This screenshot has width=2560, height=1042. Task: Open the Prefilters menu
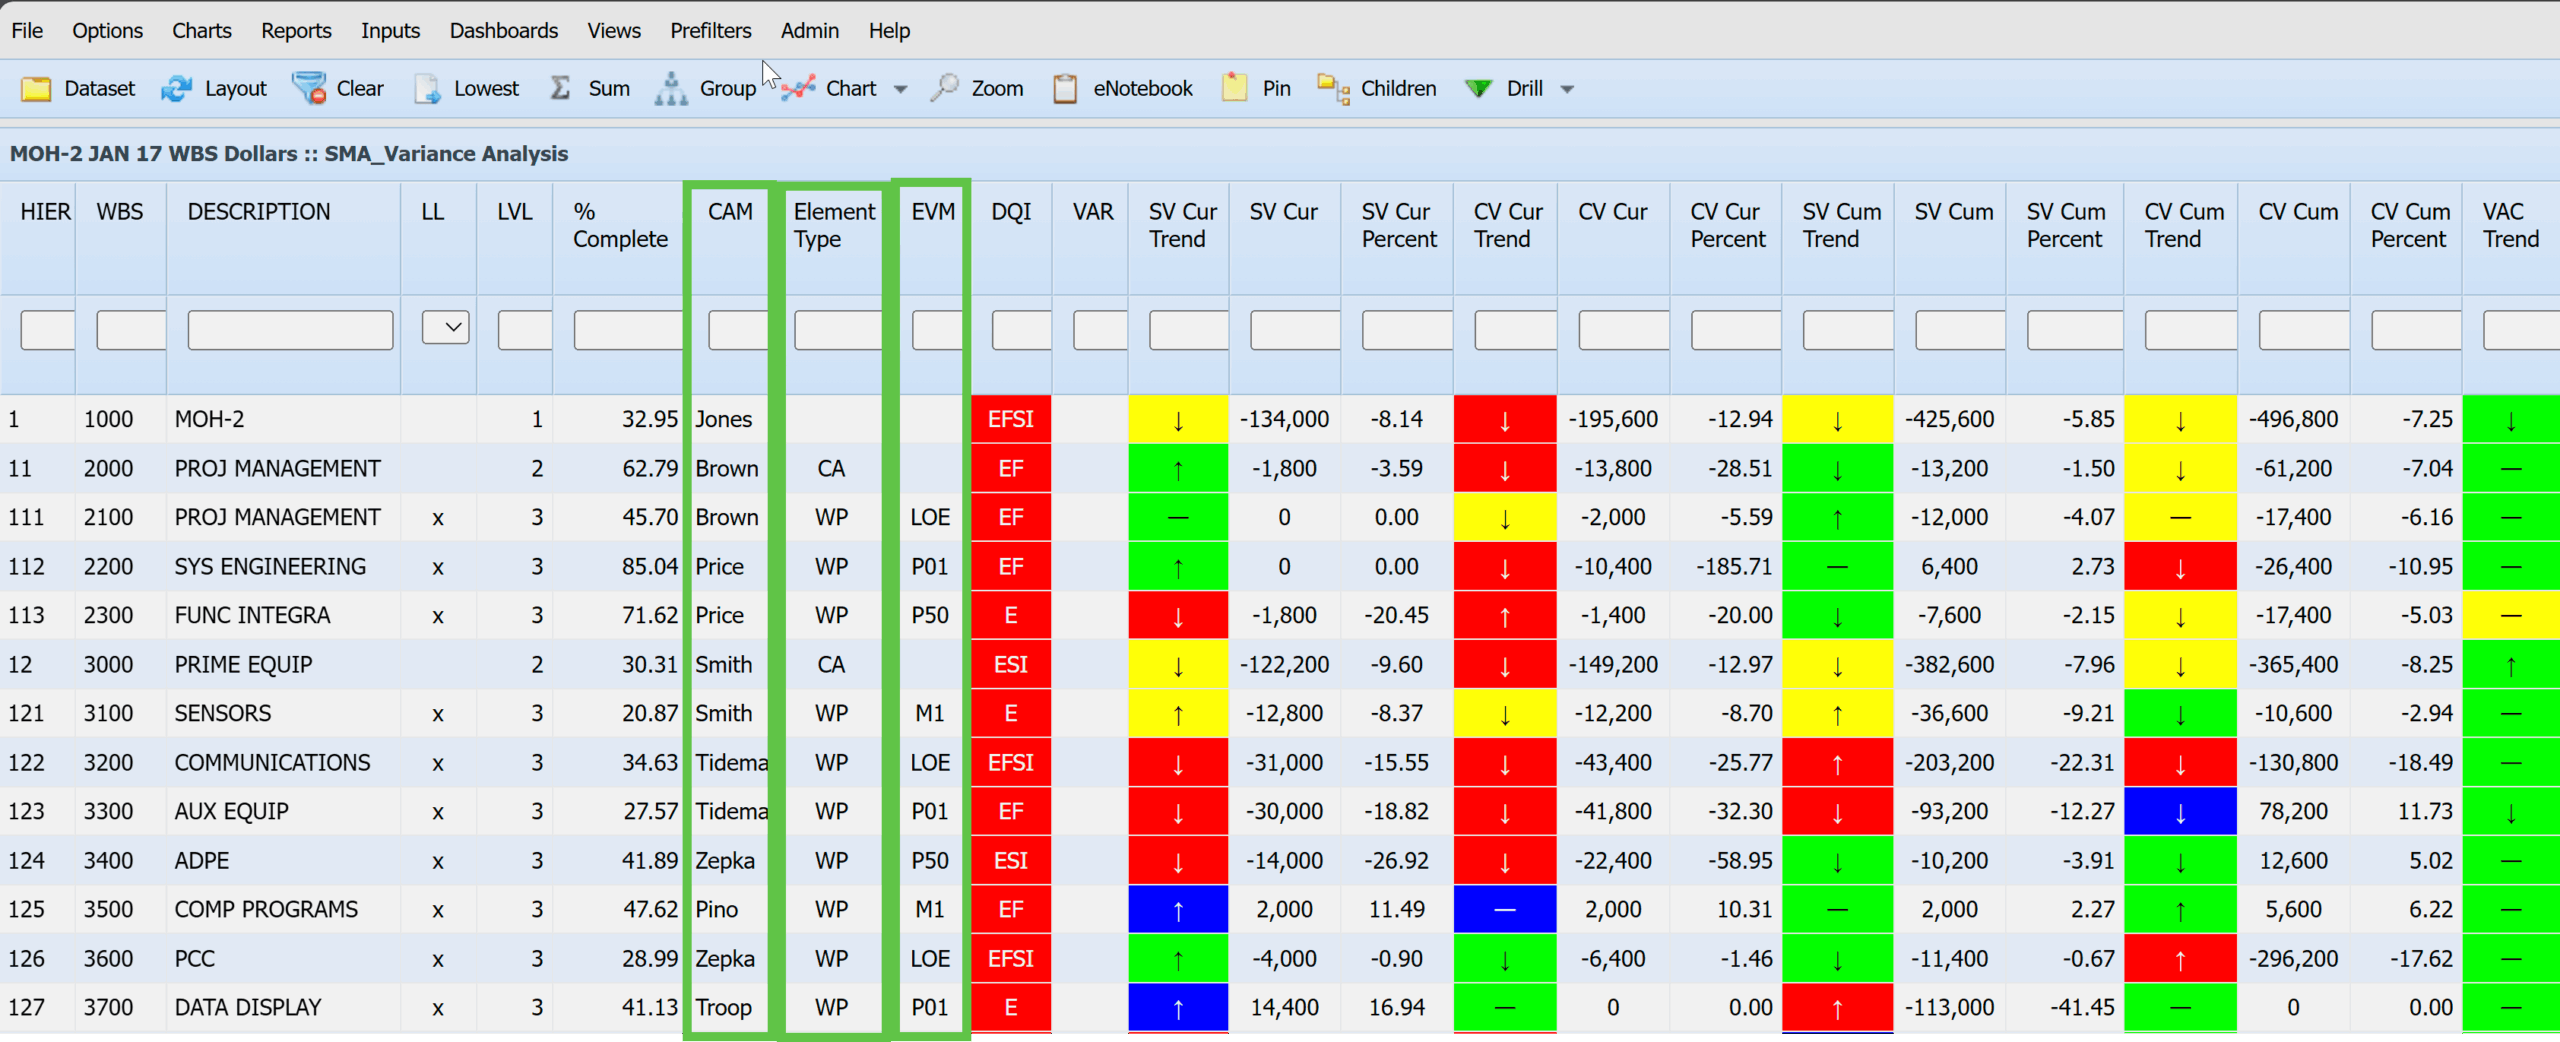(x=710, y=31)
